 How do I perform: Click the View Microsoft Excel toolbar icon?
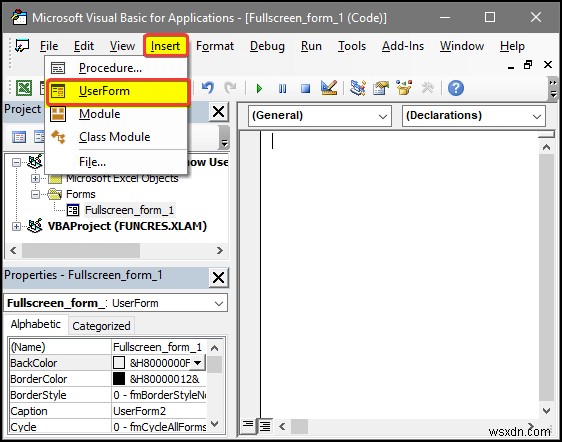pyautogui.click(x=24, y=88)
